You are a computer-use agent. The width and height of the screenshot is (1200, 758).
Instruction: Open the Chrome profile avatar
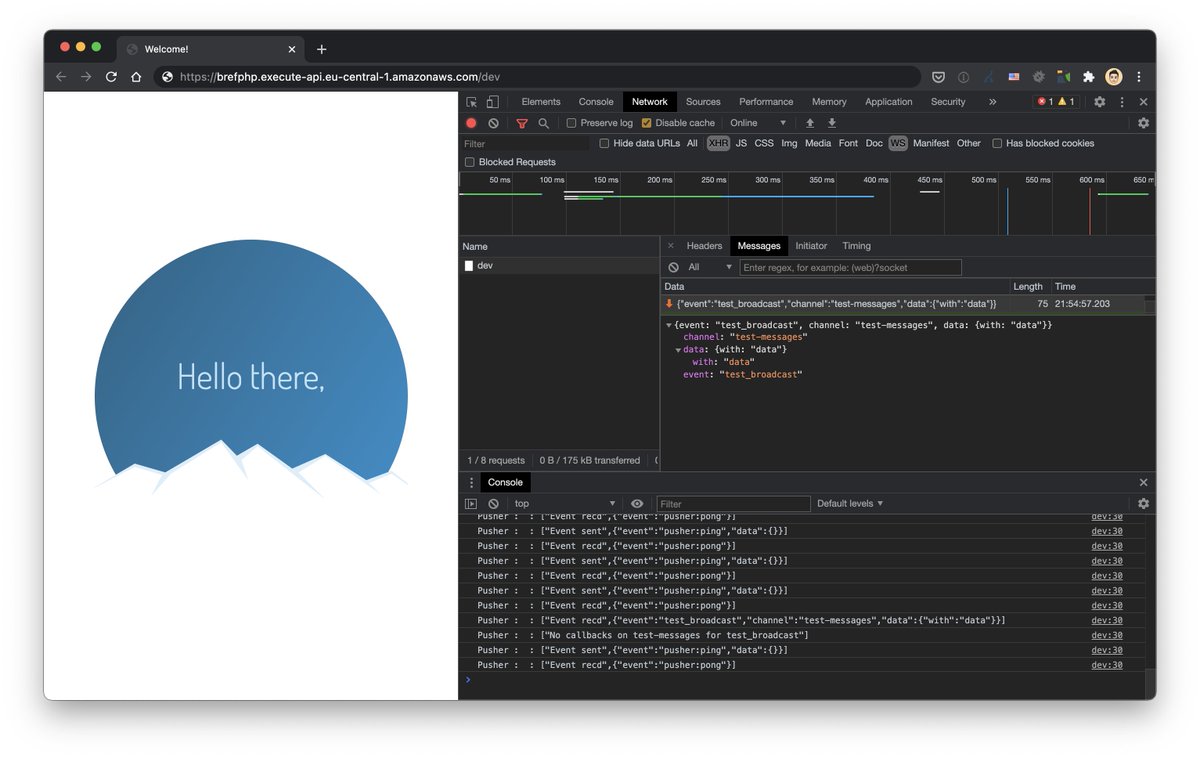[1113, 77]
